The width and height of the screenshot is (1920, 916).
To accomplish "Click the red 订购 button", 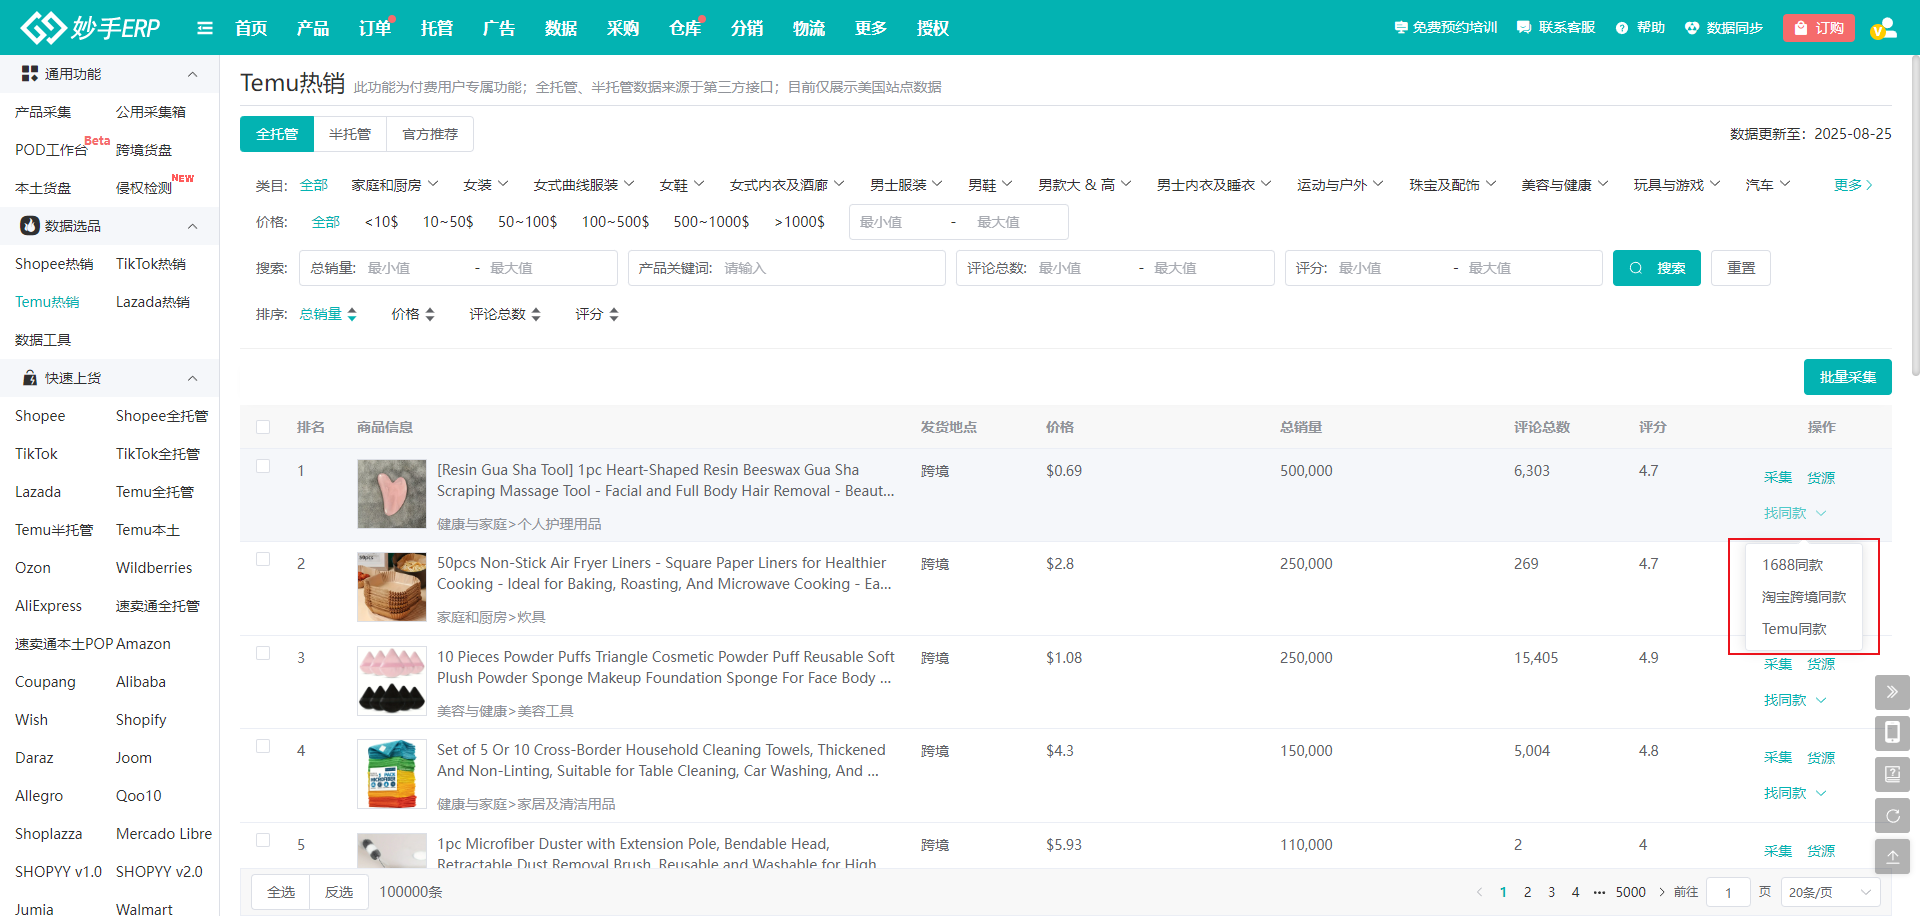I will tap(1819, 28).
